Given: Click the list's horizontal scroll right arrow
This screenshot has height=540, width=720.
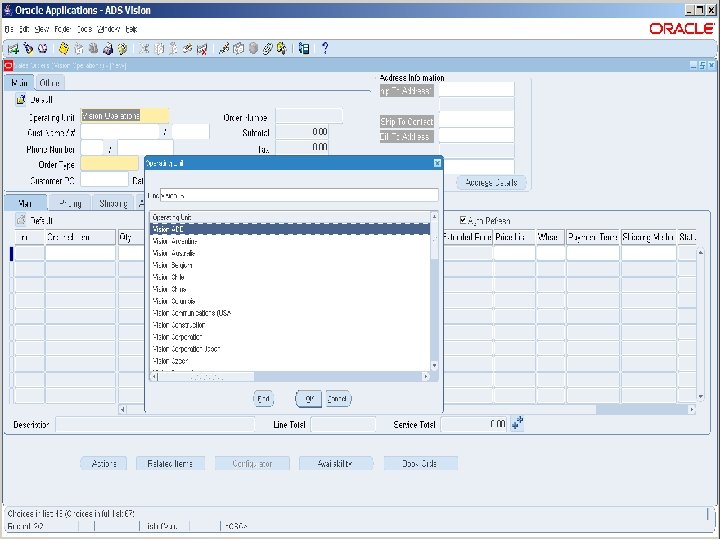Looking at the screenshot, I should point(426,377).
